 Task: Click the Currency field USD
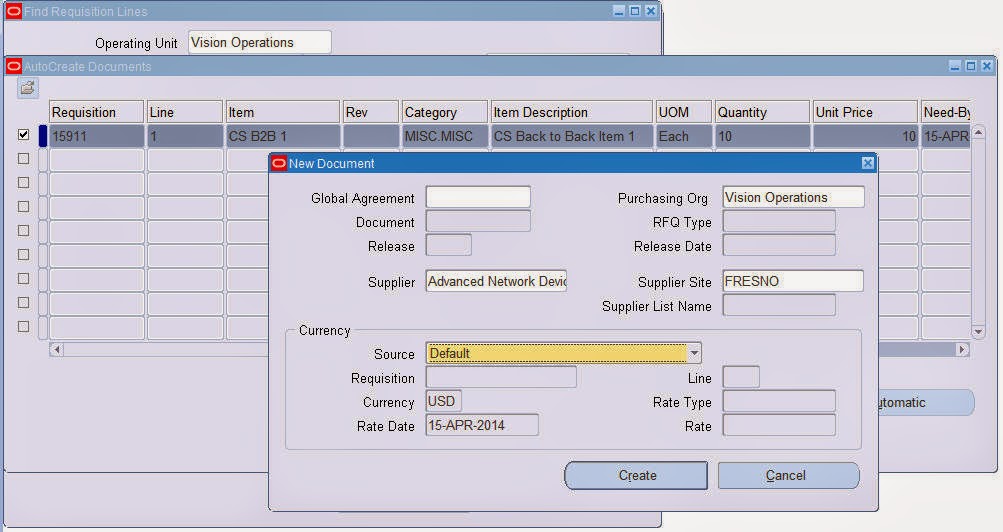point(443,402)
